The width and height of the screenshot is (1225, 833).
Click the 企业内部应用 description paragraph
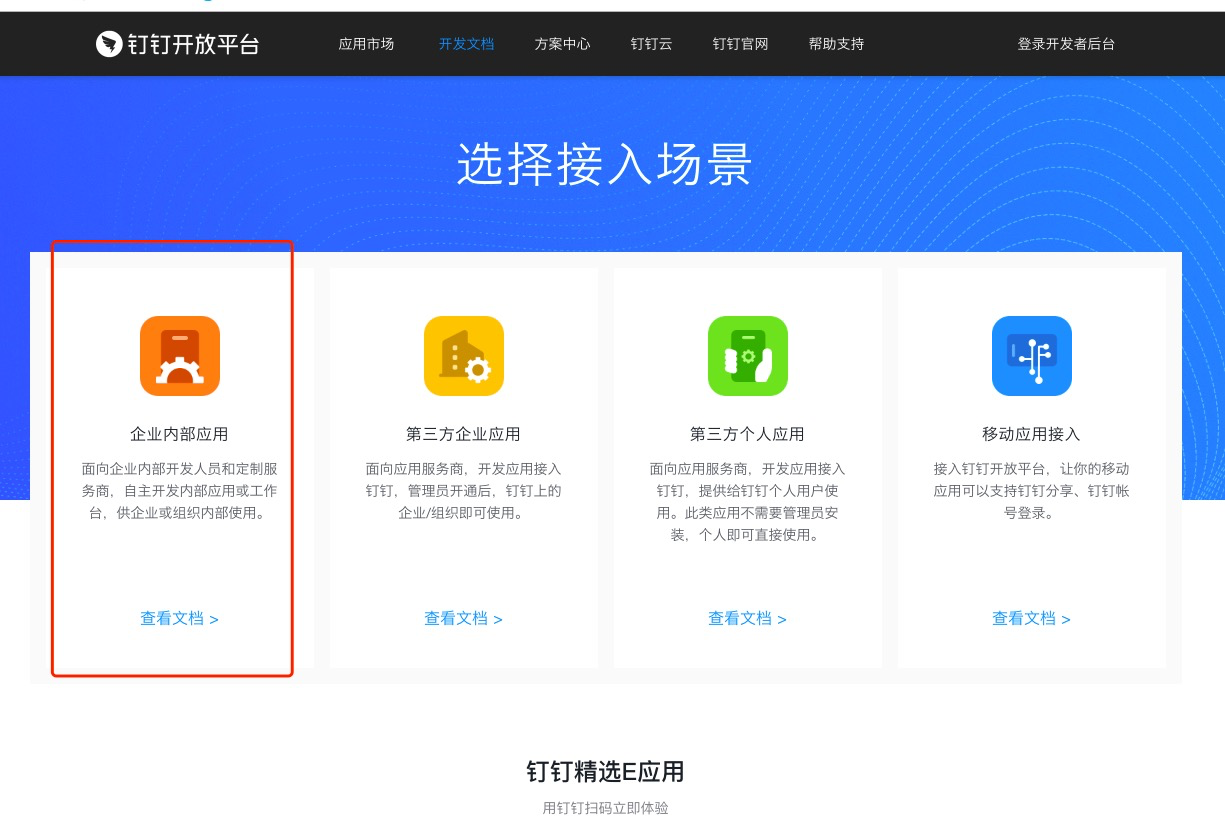point(180,491)
